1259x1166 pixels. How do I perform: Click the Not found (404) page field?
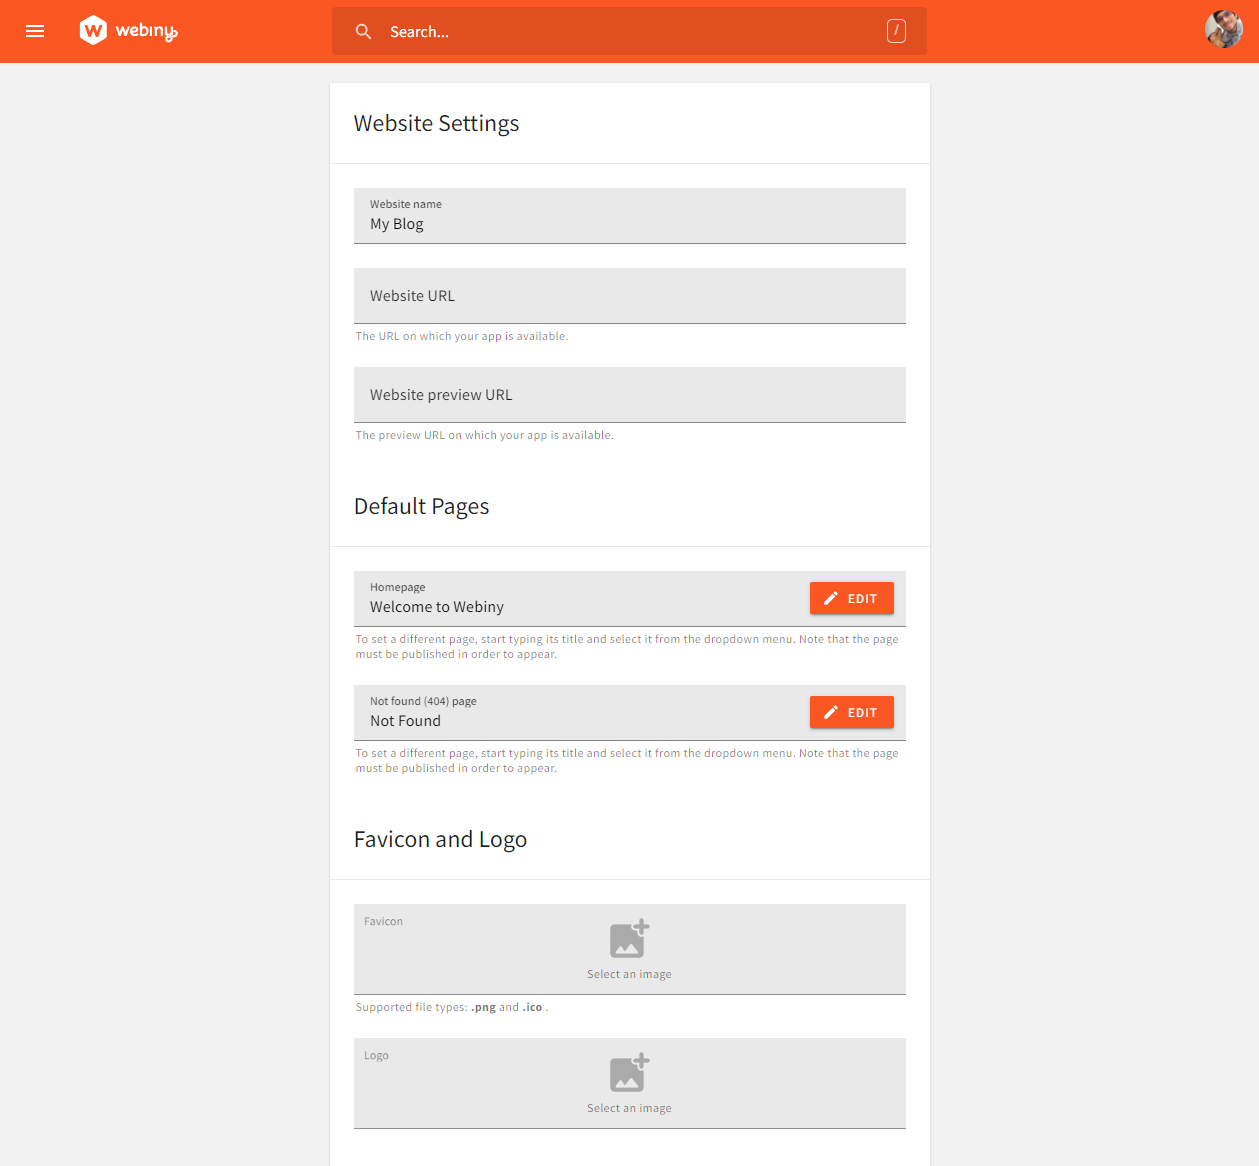(x=560, y=720)
